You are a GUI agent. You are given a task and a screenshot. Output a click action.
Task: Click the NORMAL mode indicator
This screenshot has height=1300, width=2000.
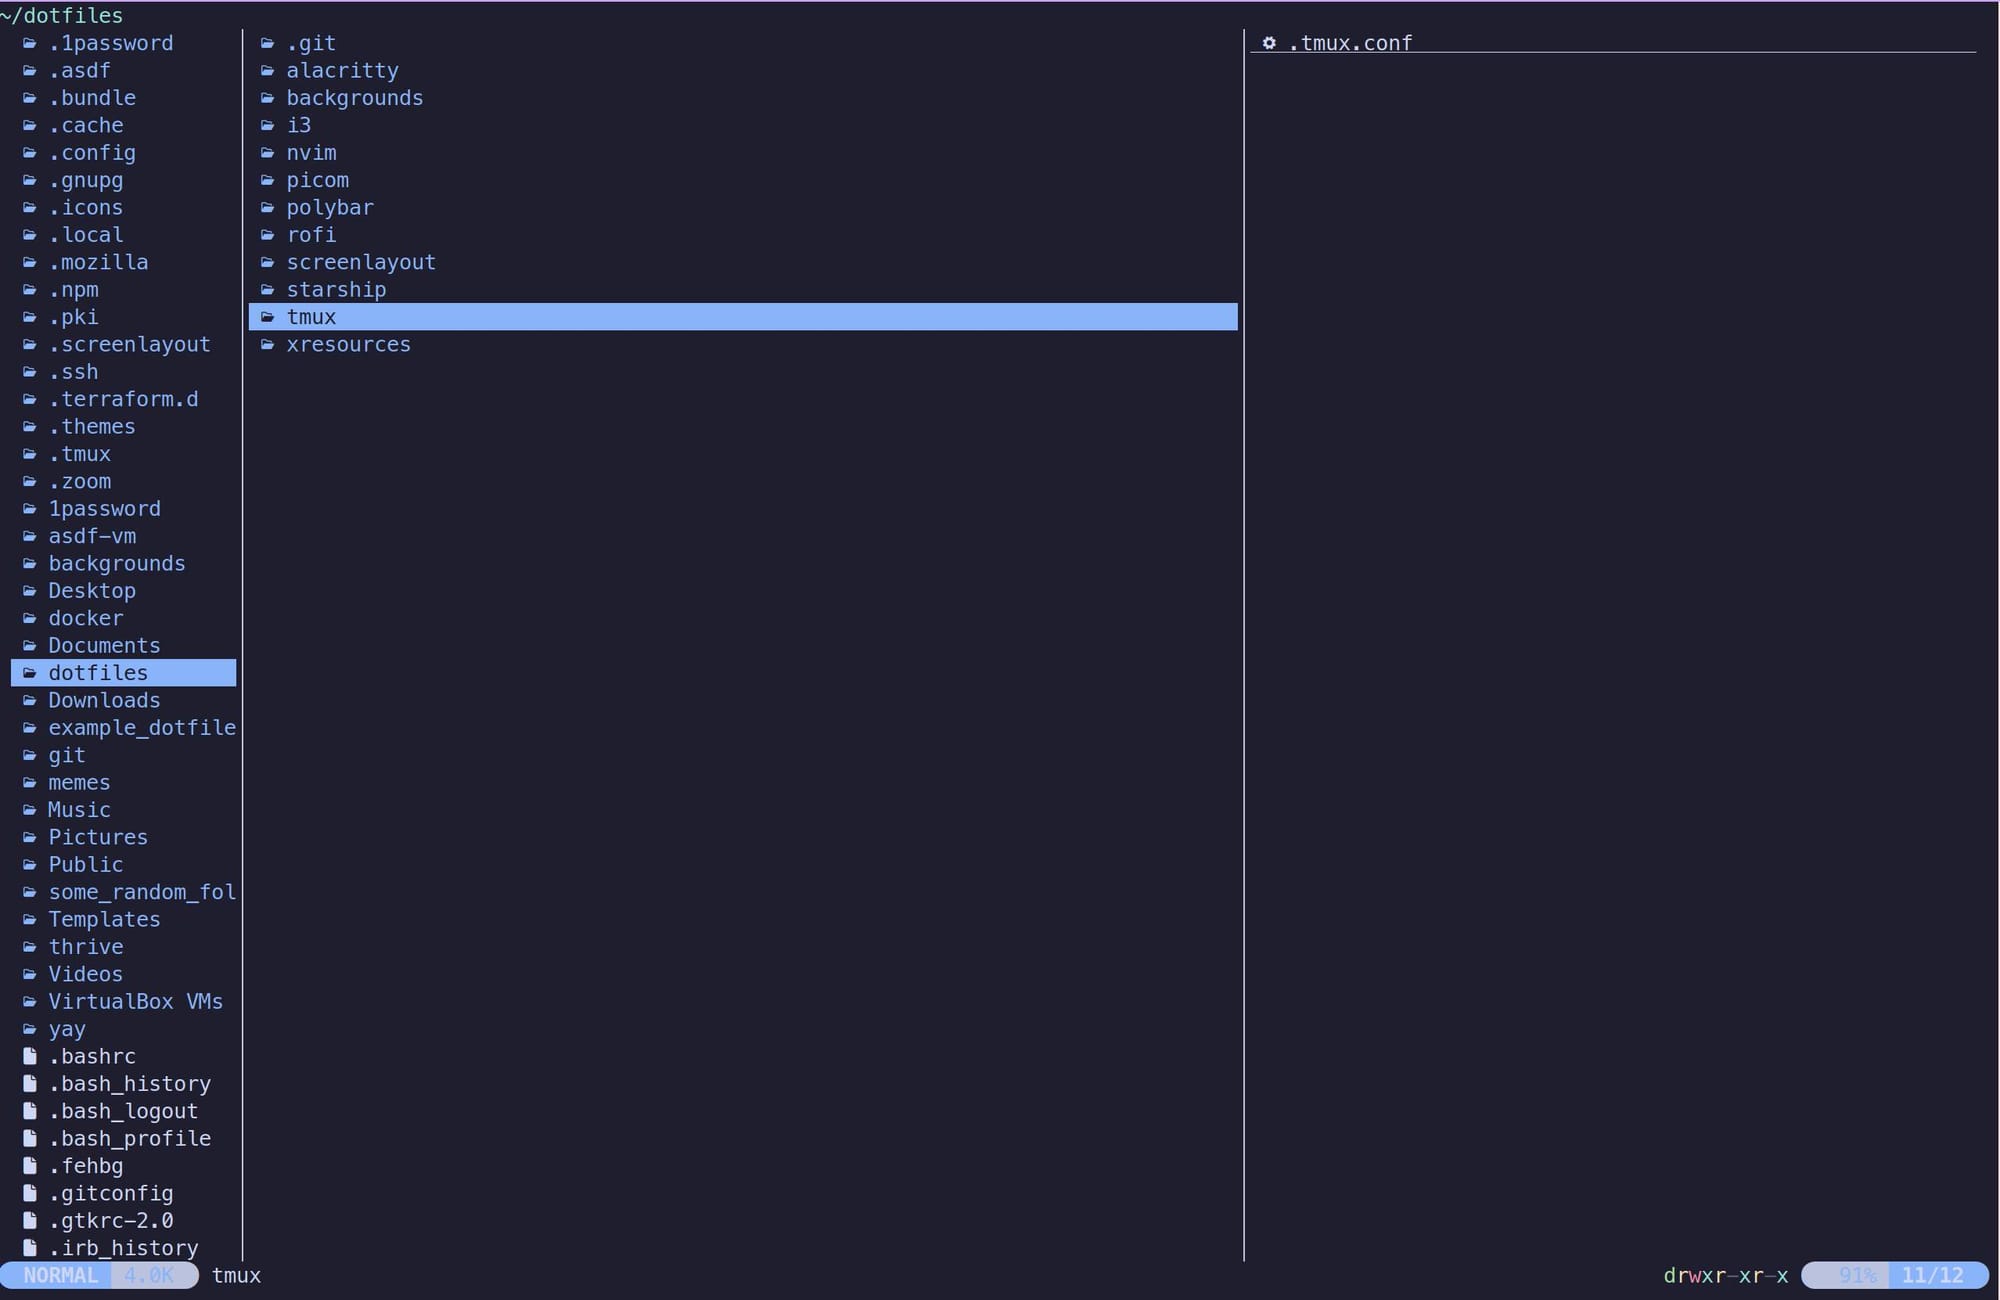pos(60,1276)
